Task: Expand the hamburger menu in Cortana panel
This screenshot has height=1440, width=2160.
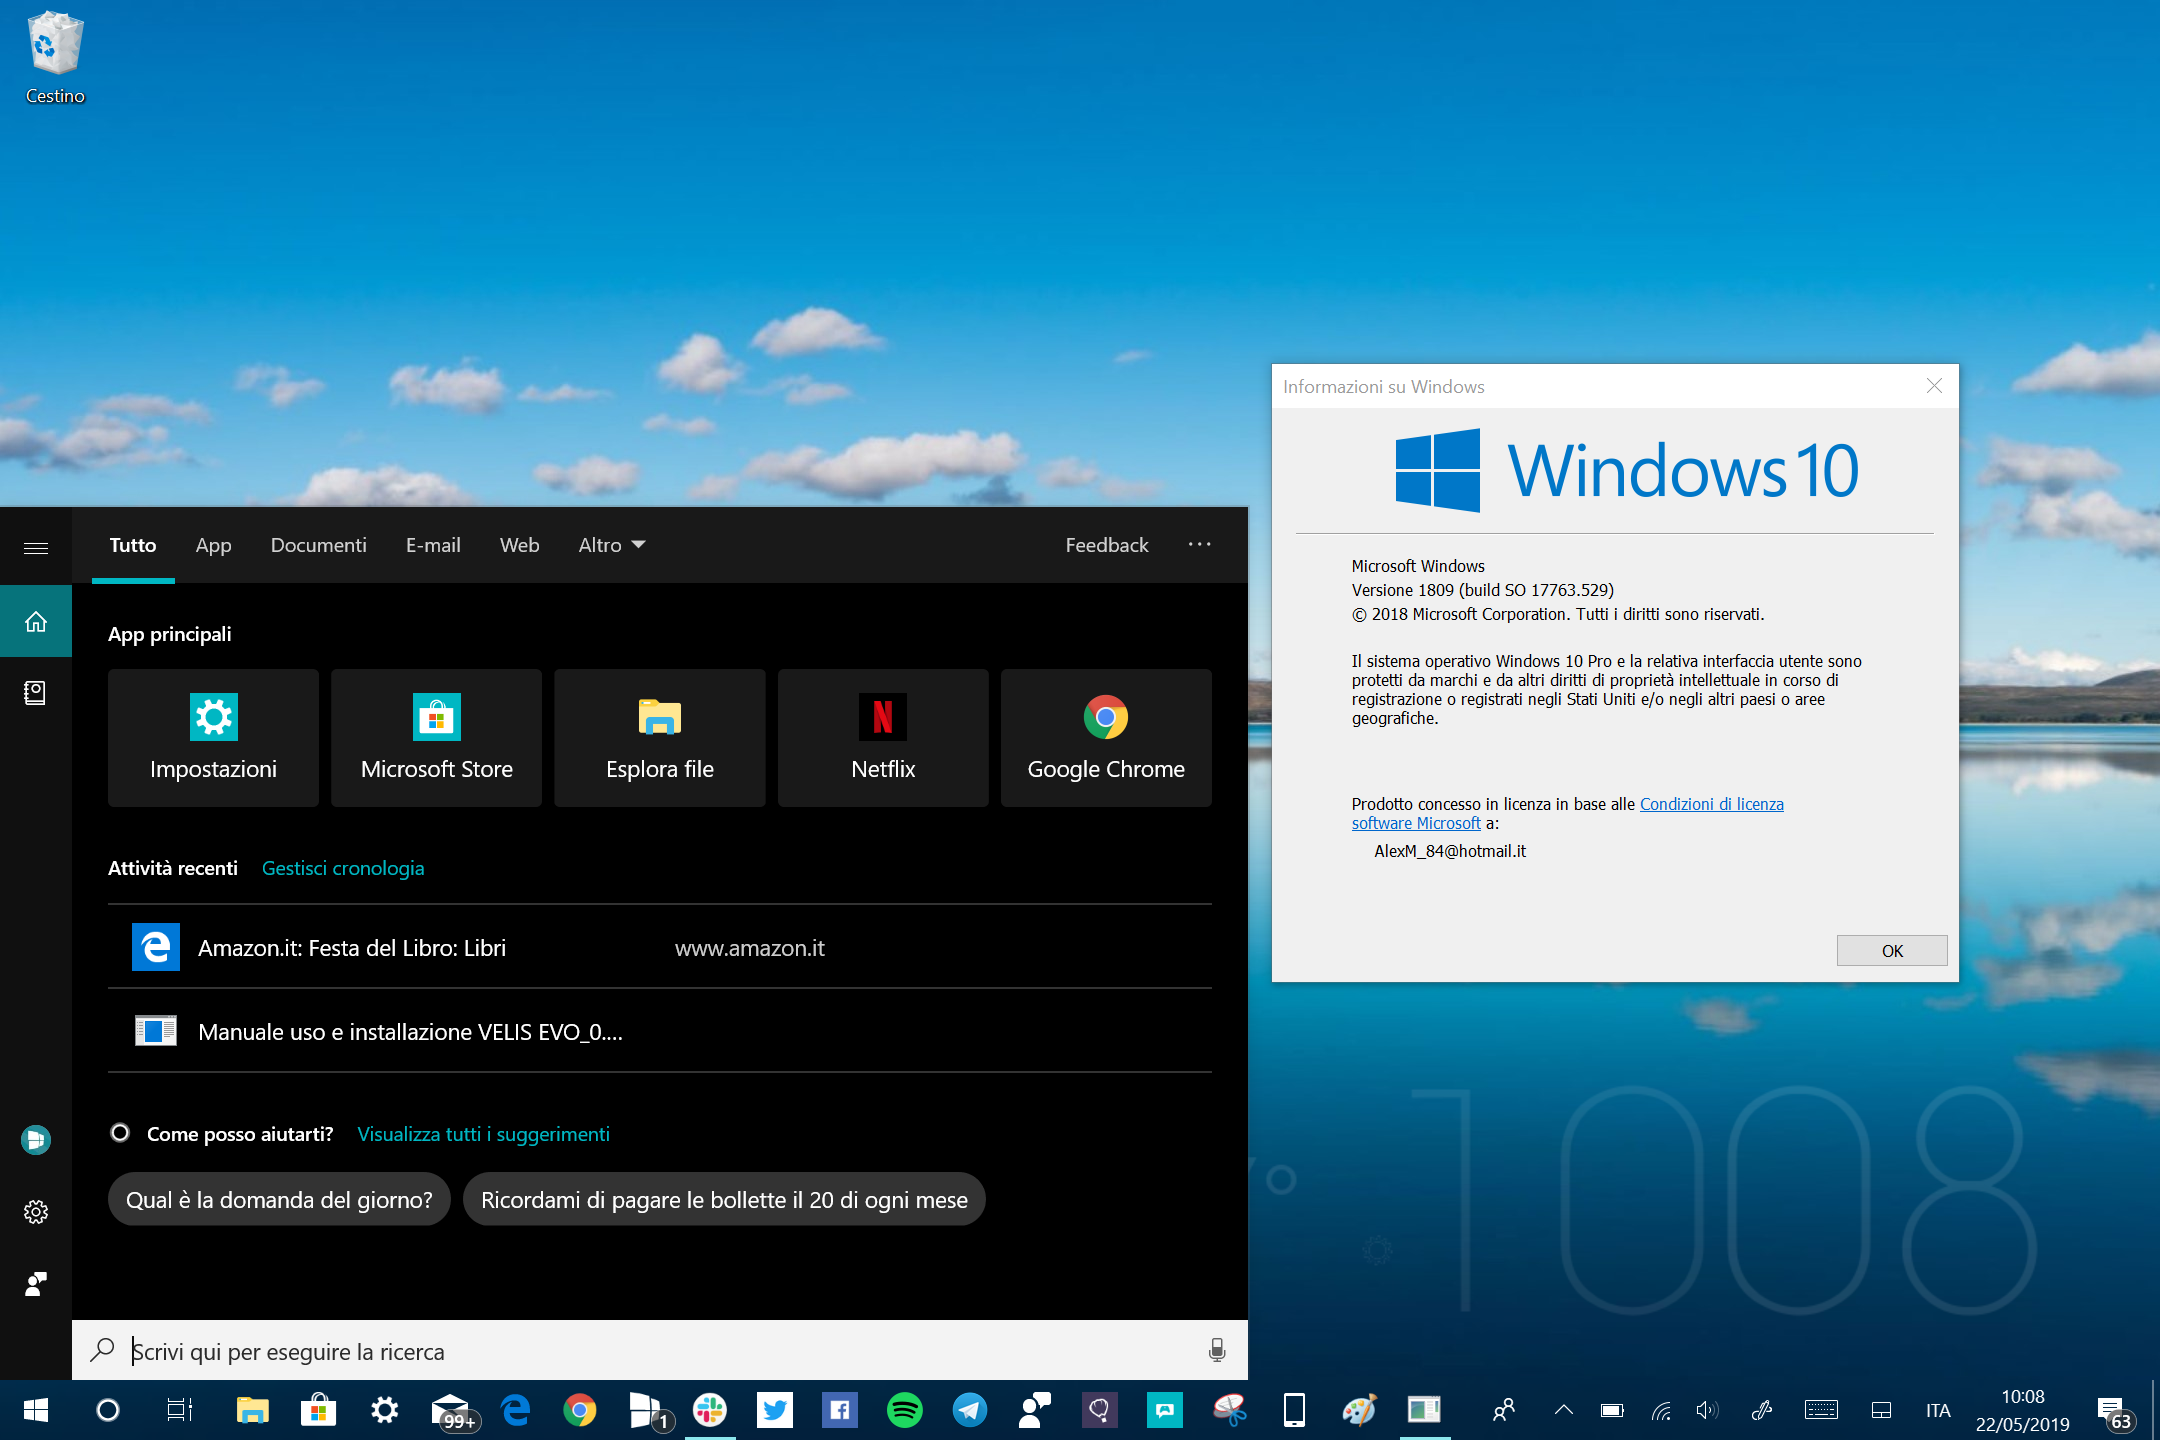Action: point(36,547)
